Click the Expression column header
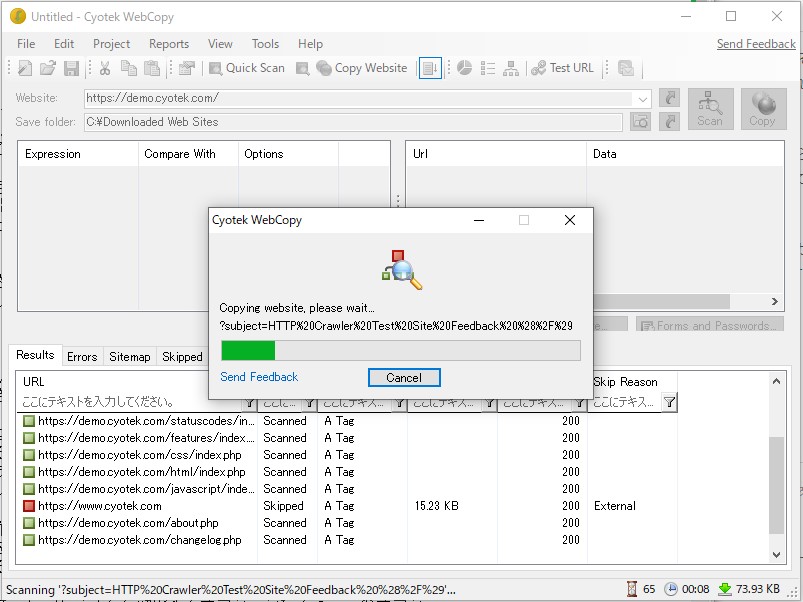803x602 pixels. click(78, 154)
